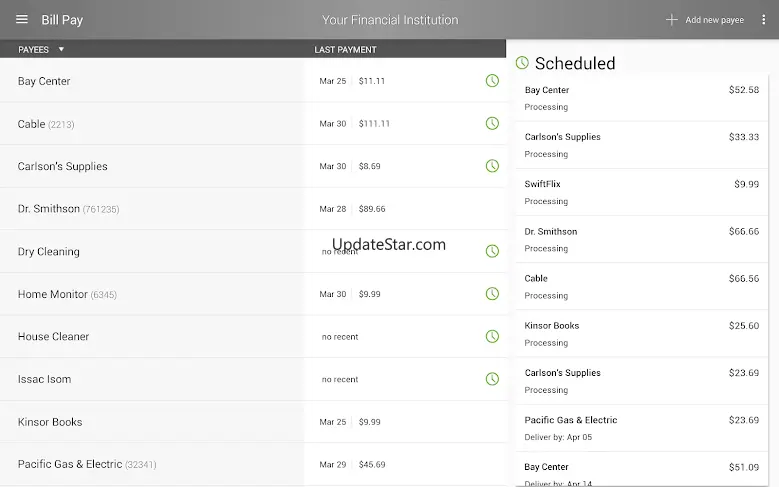Open the hamburger navigation menu

click(x=22, y=20)
